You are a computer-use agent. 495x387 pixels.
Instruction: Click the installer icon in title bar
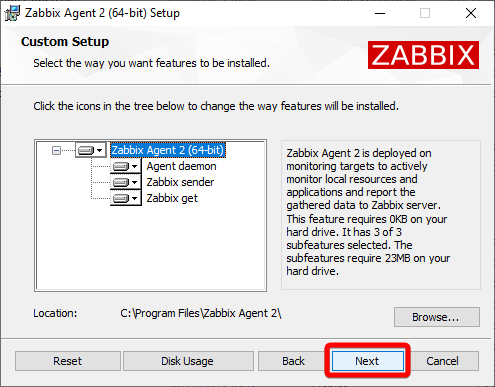click(12, 13)
